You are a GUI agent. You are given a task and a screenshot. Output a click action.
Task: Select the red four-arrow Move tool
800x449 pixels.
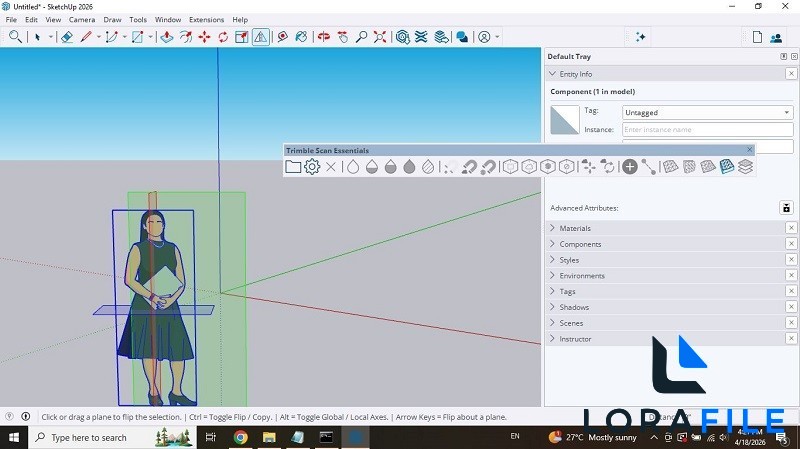[x=205, y=37]
